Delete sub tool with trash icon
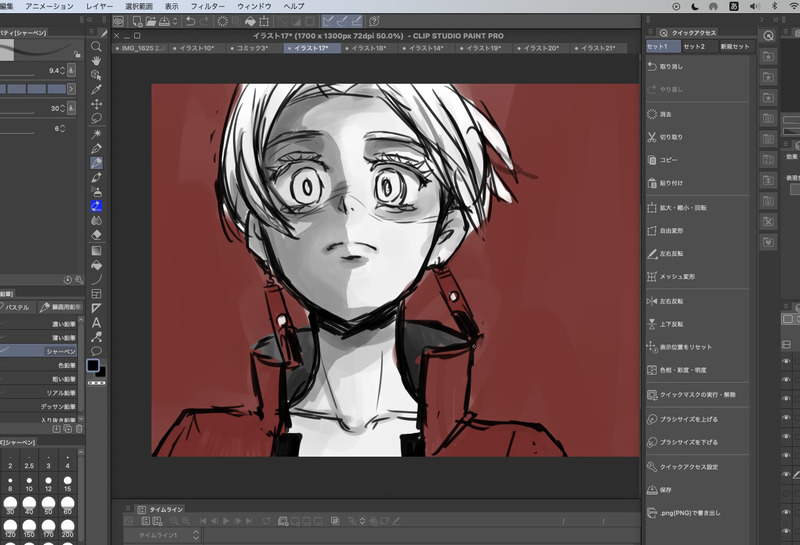800x545 pixels. pos(79,429)
